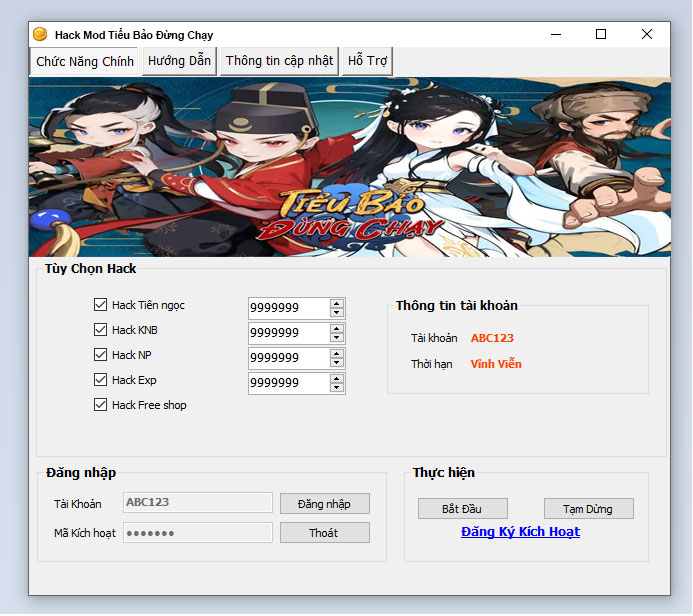Viewport: 693px width, 616px height.
Task: Toggle the Hack NP checkbox
Action: [100, 354]
